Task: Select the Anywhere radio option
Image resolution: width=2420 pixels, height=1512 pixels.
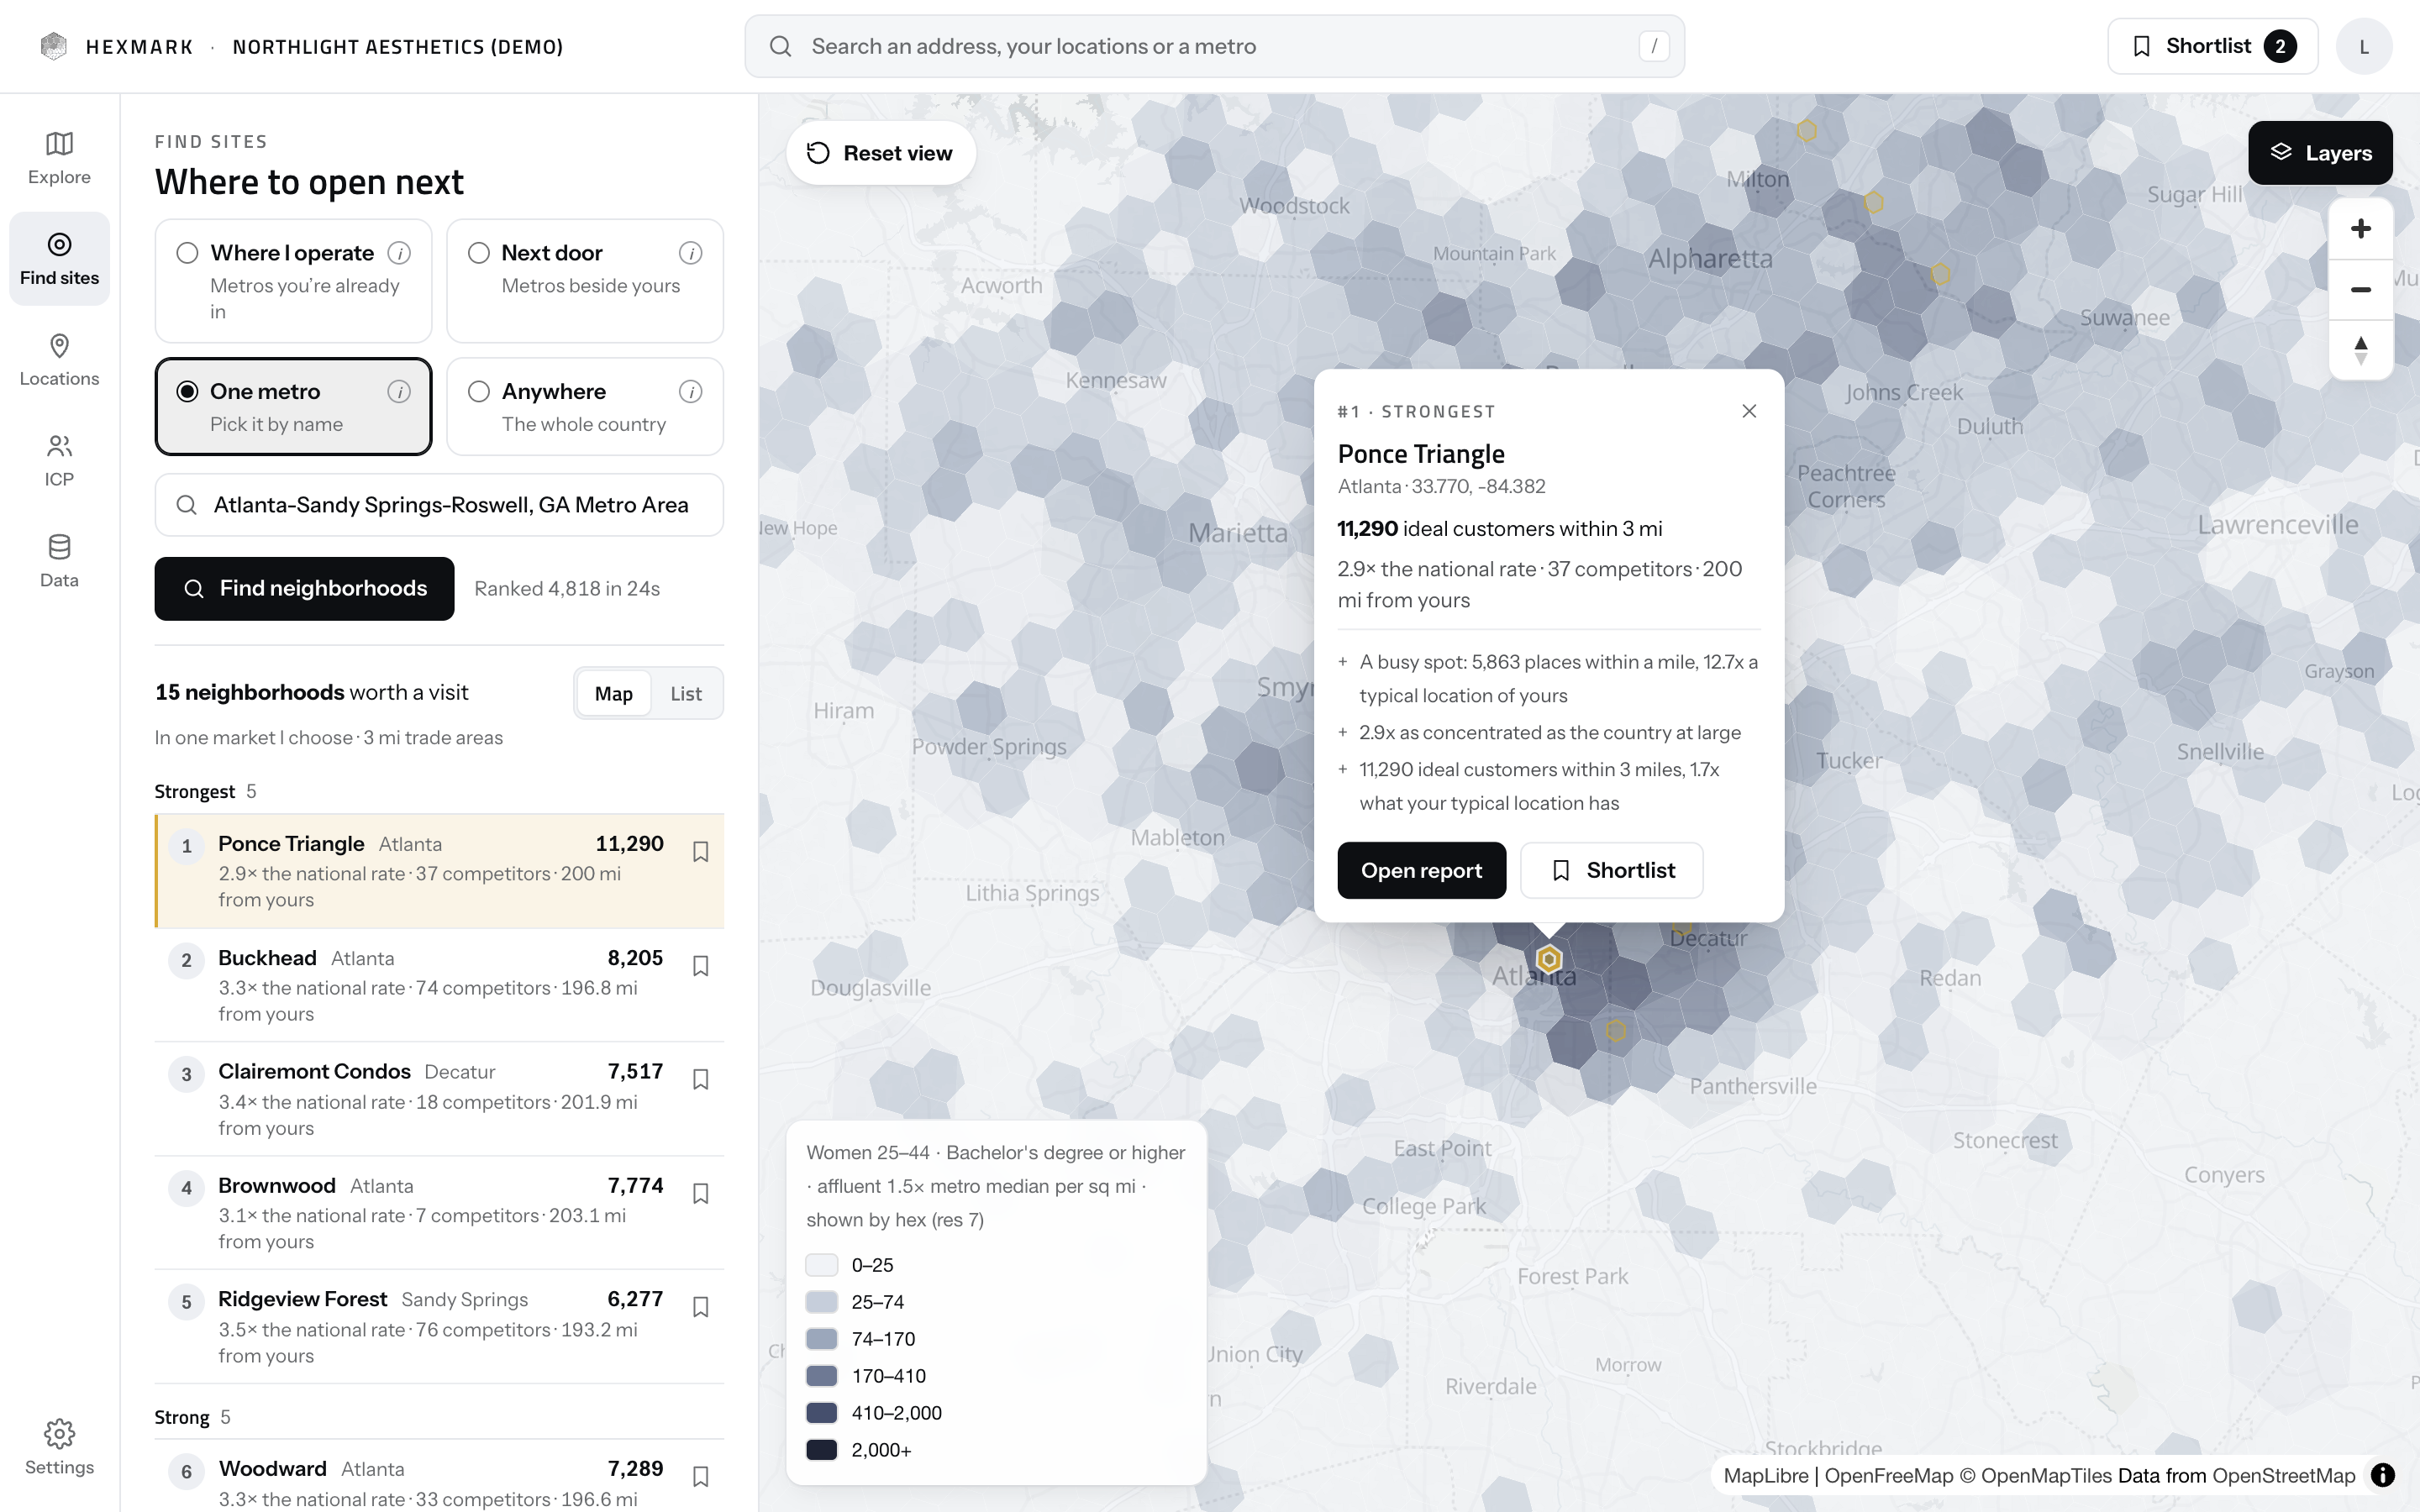Action: (x=479, y=392)
